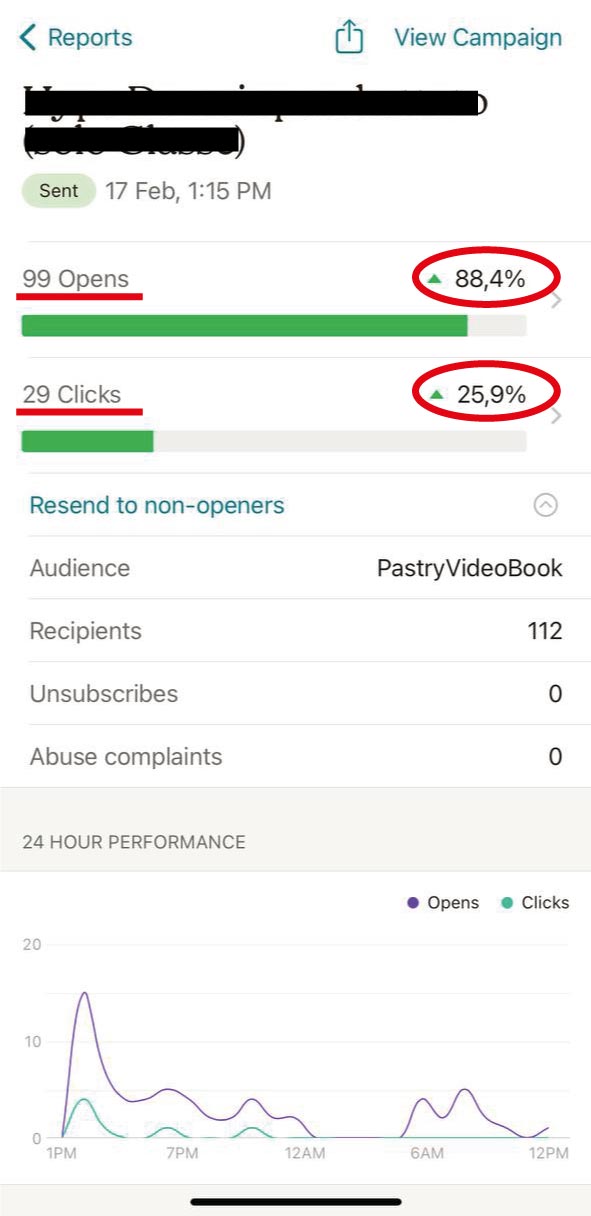The height and width of the screenshot is (1216, 591).
Task: Collapse the Resend to non-openers circle chevron
Action: (545, 505)
